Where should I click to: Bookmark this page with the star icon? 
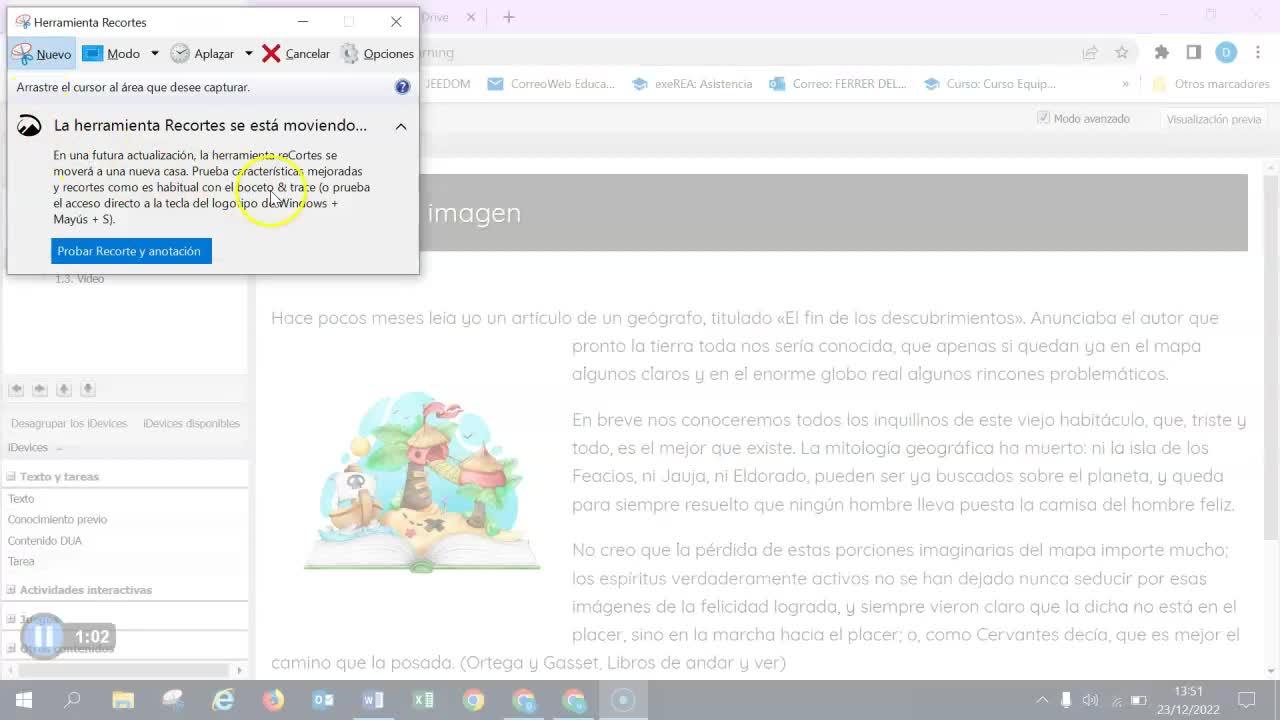(x=1122, y=53)
